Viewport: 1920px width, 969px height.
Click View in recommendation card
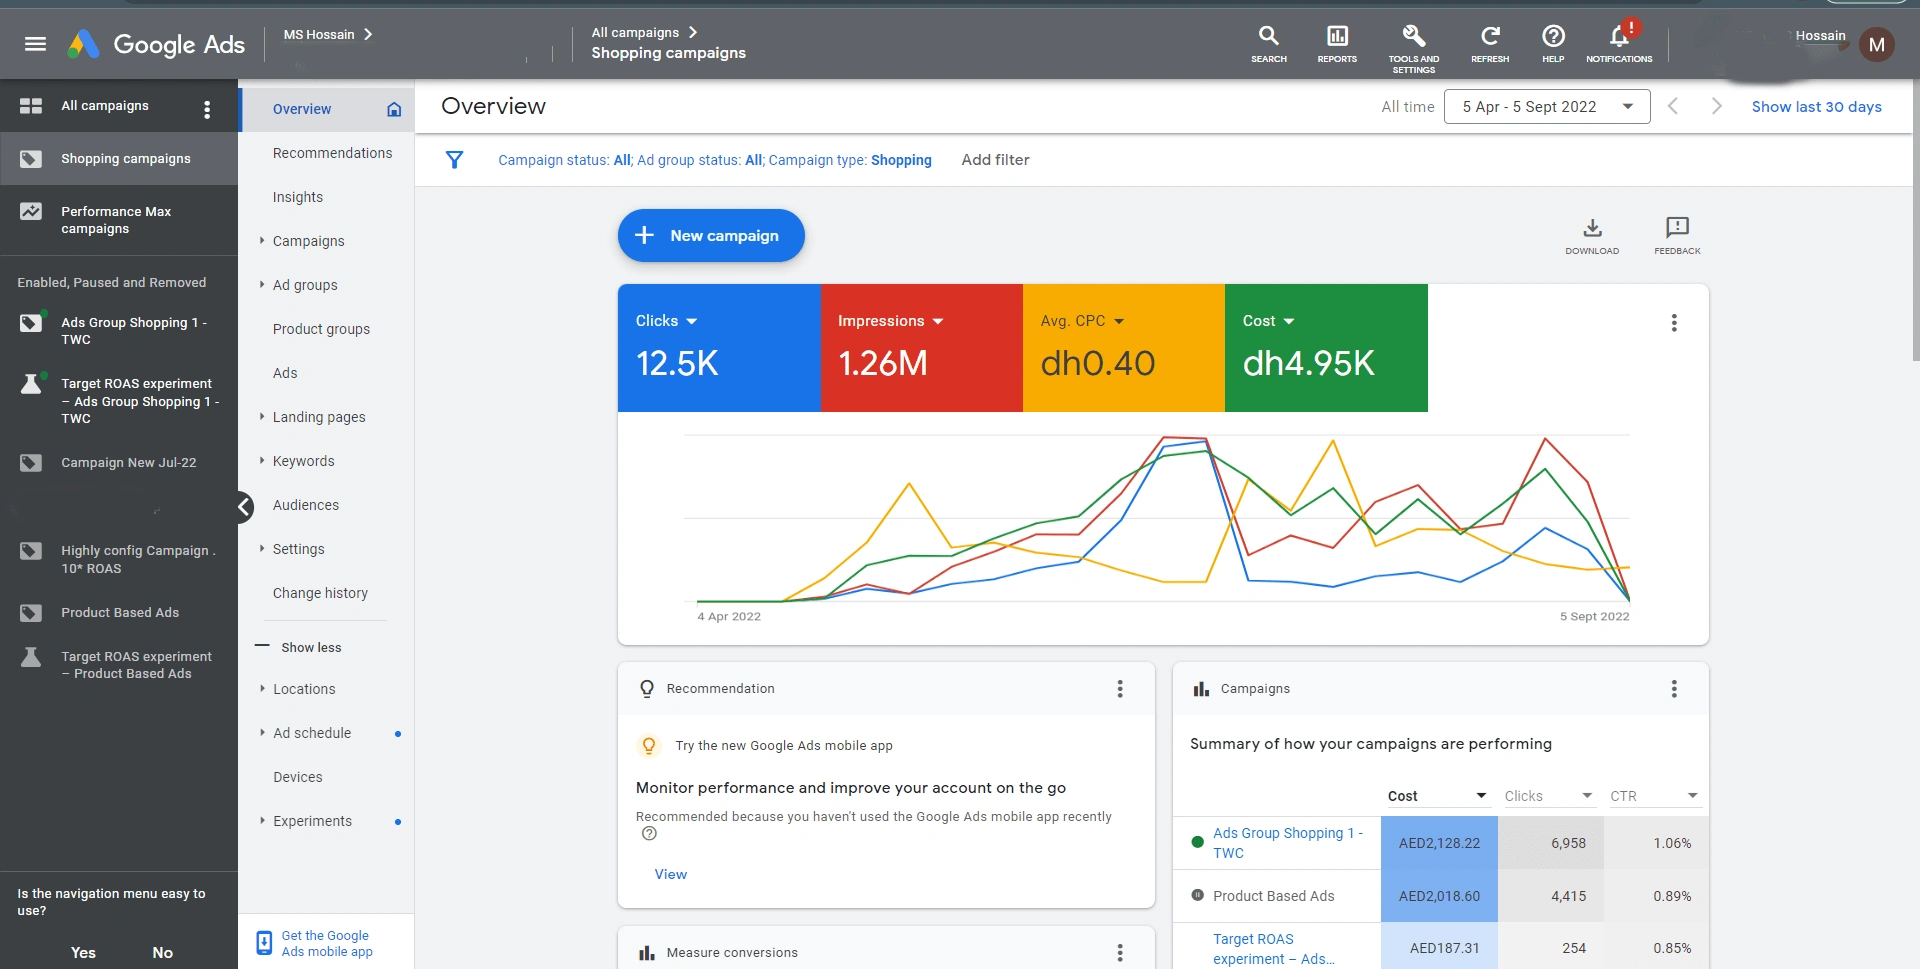tap(670, 874)
